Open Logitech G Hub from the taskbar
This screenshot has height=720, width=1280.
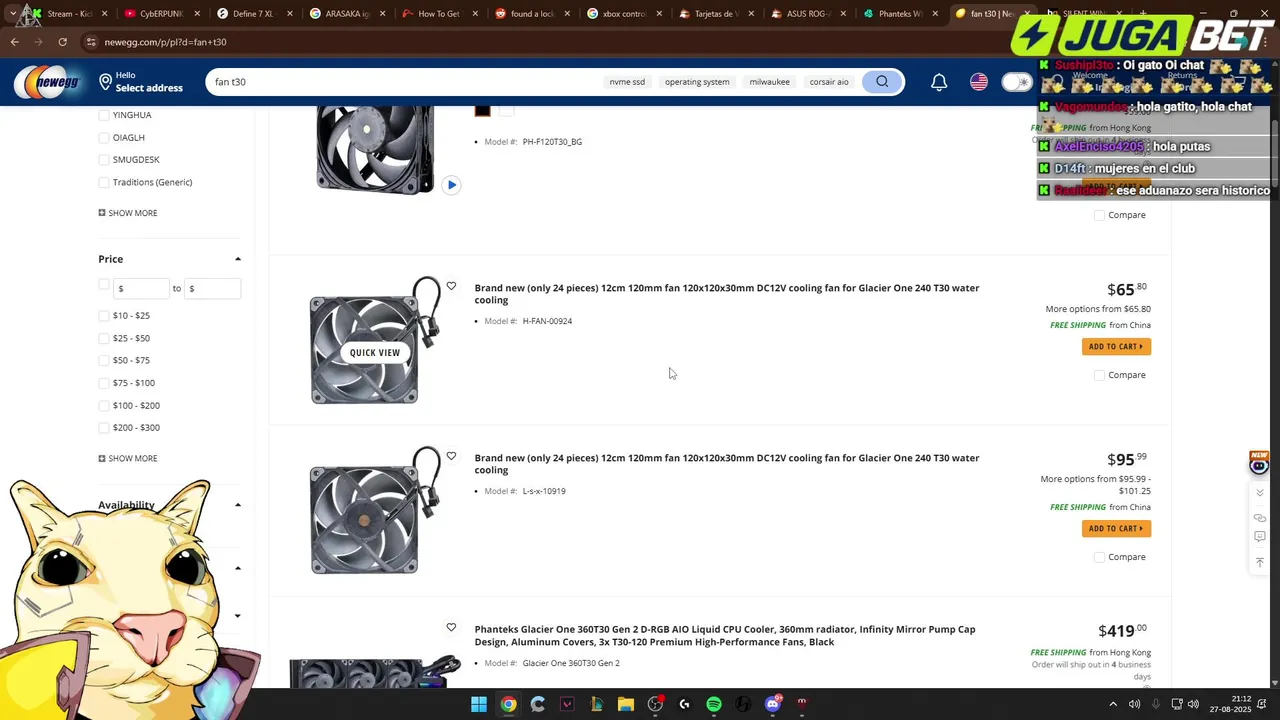pyautogui.click(x=684, y=705)
